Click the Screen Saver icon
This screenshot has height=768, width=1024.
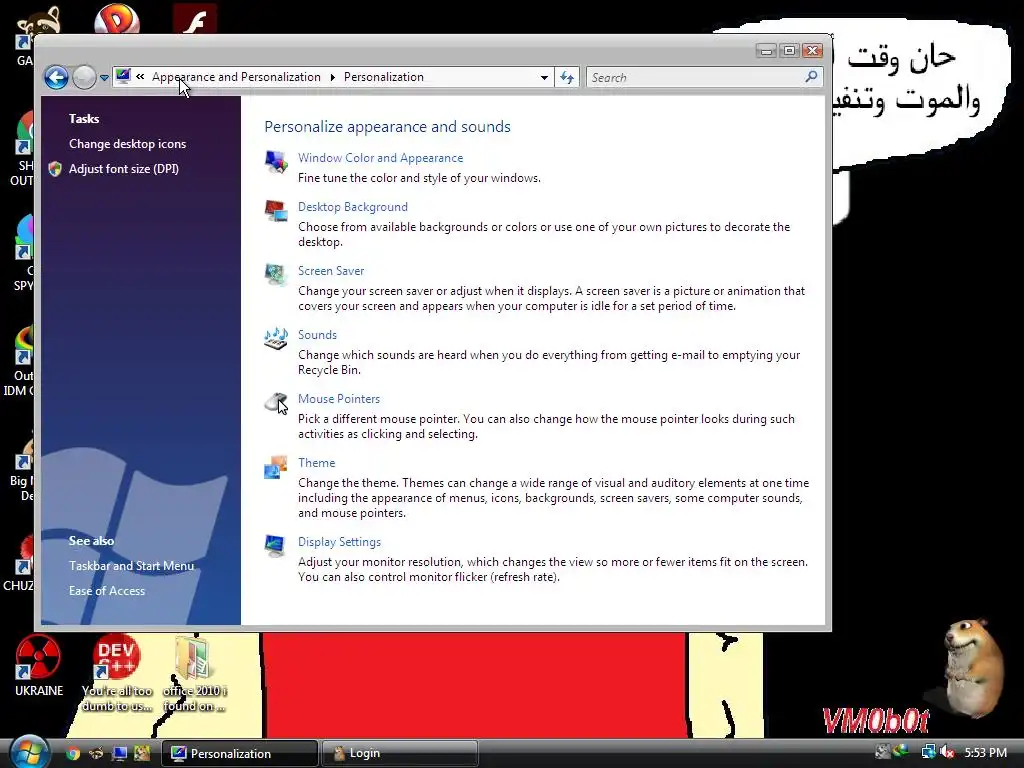point(276,274)
